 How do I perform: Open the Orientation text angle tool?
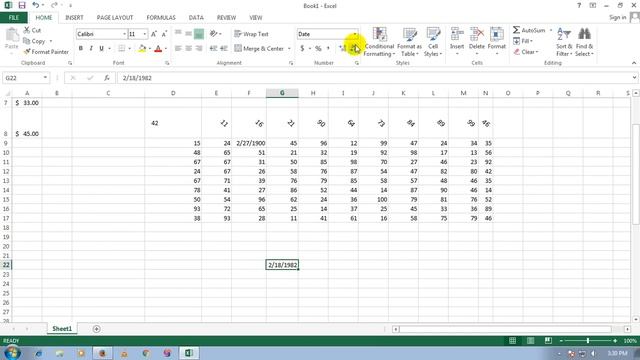coord(213,33)
